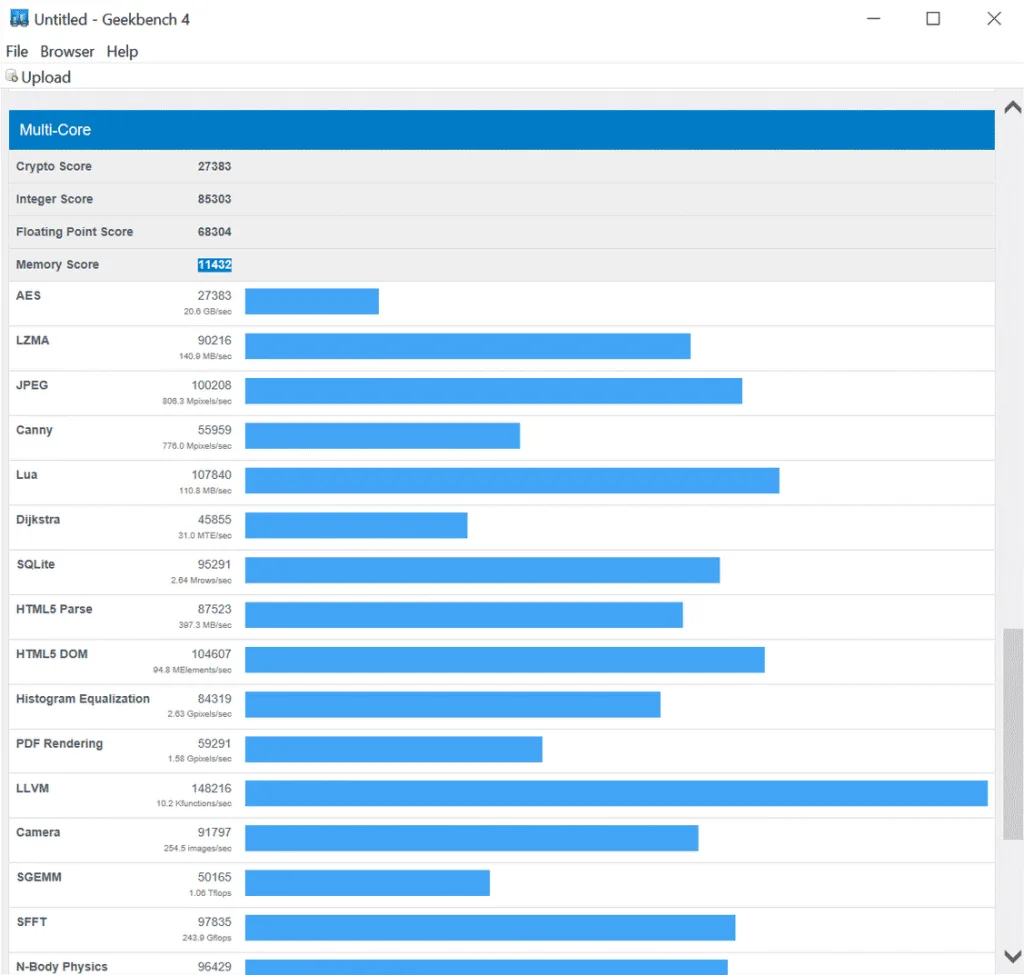Click the JPEG benchmark label

click(32, 385)
